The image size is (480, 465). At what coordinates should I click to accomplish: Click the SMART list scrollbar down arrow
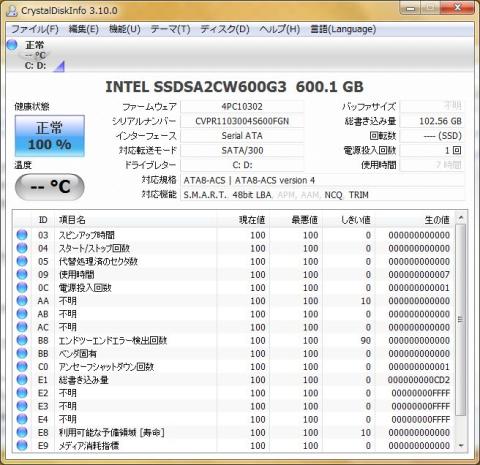(x=461, y=446)
